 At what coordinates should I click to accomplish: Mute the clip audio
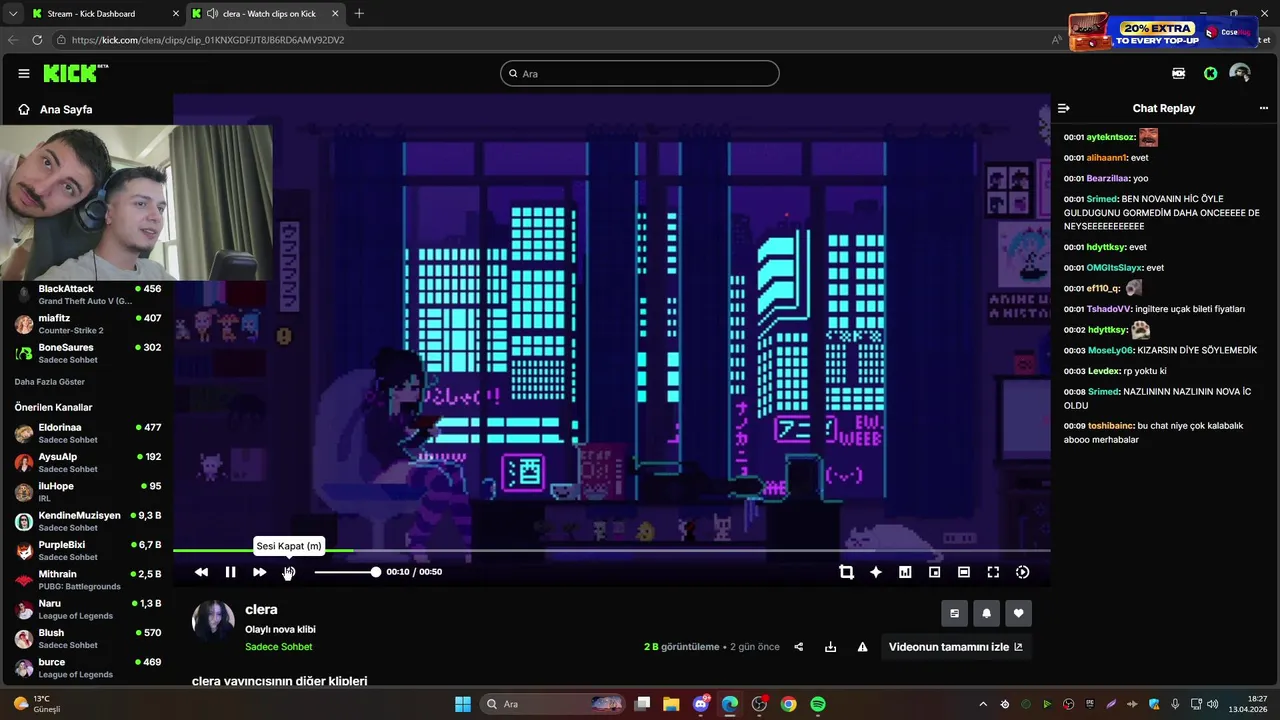[x=289, y=572]
